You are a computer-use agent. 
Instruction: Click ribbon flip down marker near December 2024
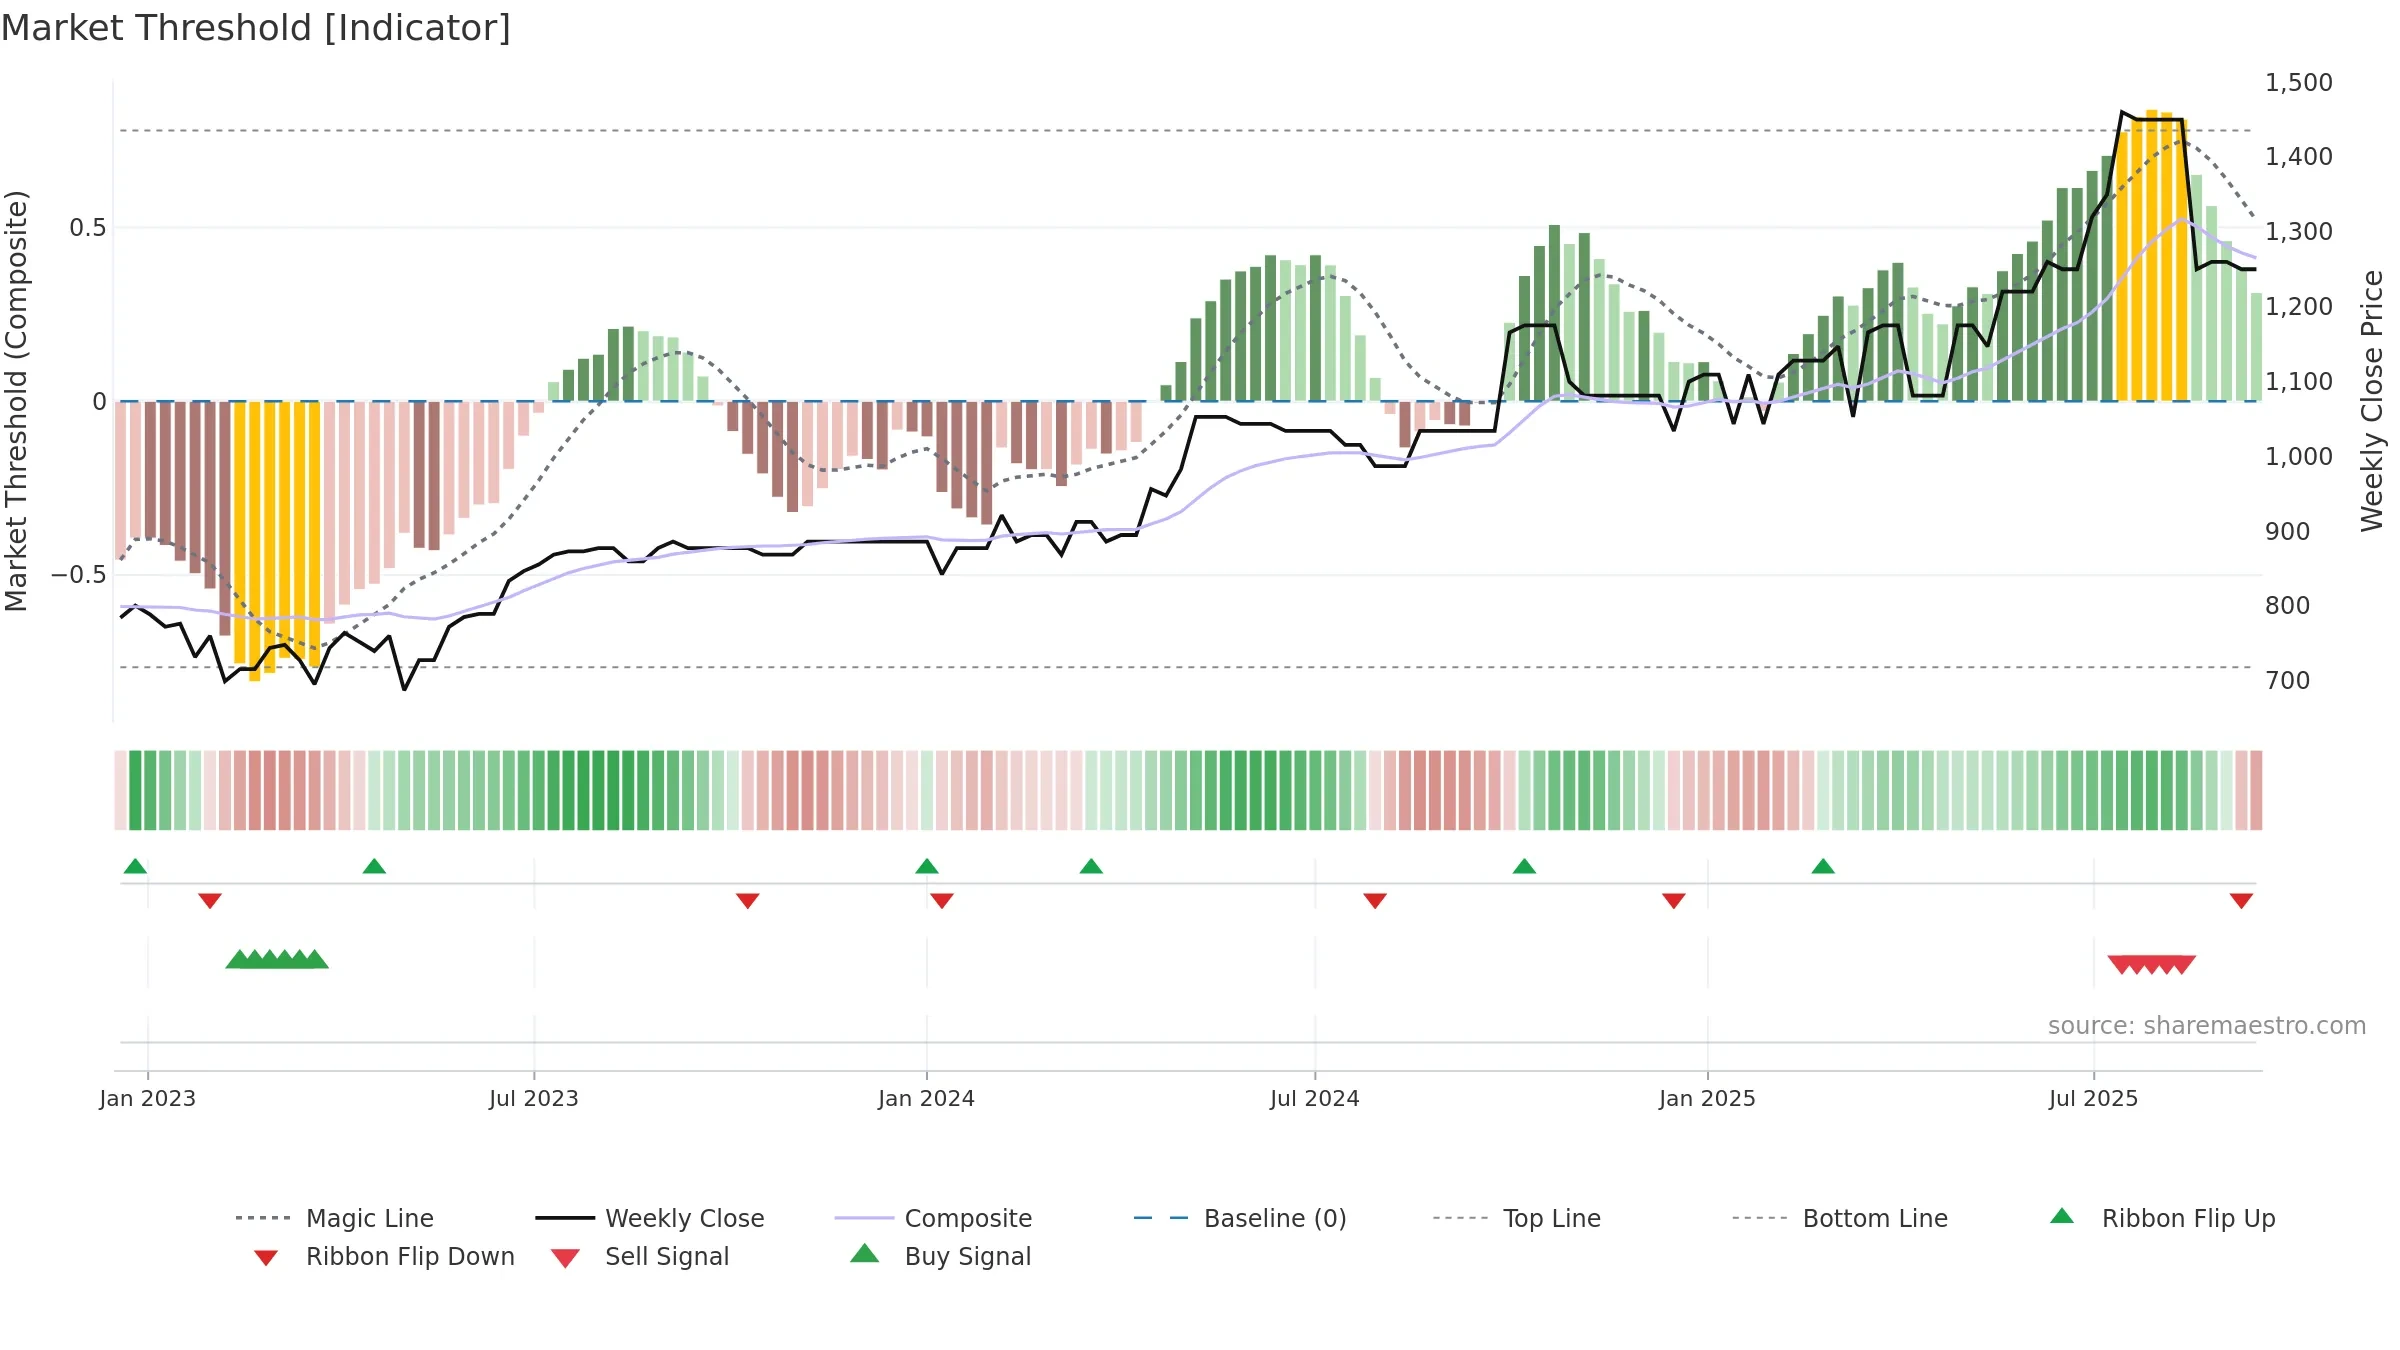click(1674, 901)
